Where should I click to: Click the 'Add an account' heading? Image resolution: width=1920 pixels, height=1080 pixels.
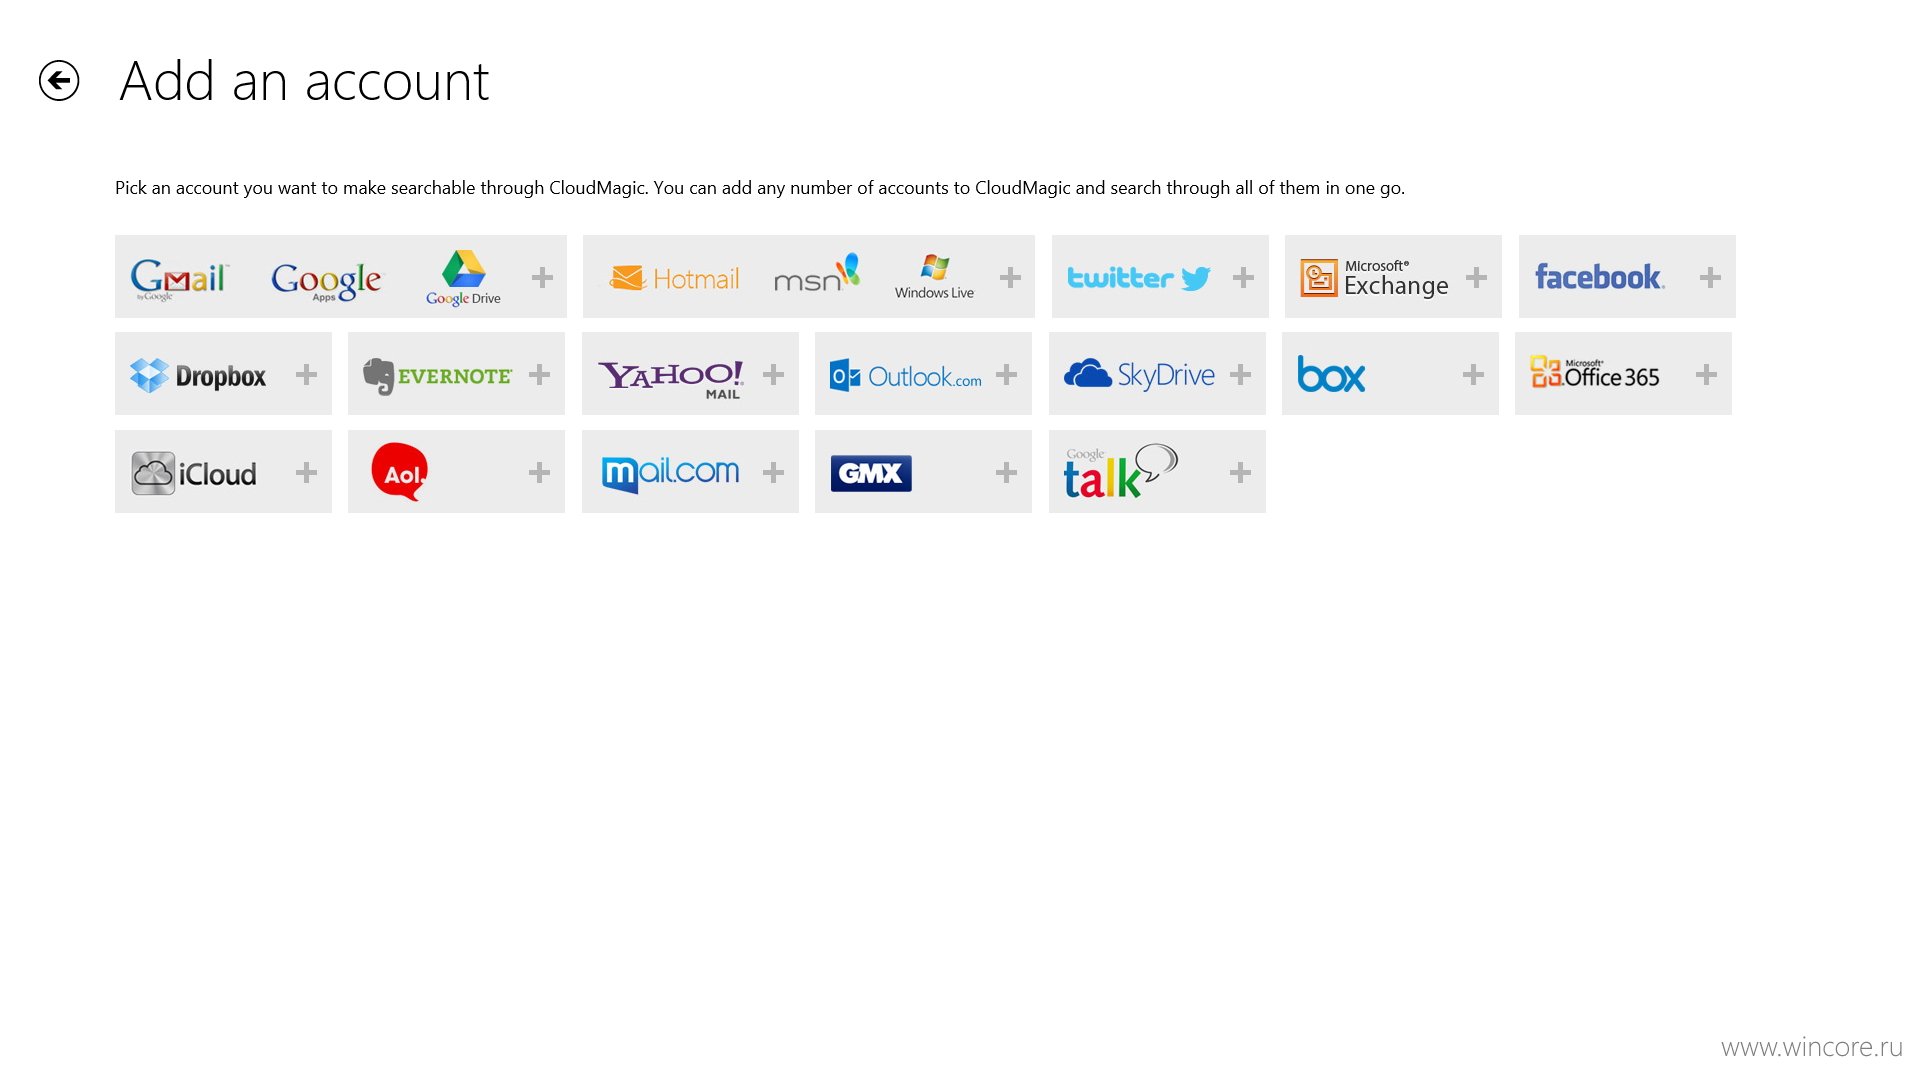pyautogui.click(x=304, y=81)
